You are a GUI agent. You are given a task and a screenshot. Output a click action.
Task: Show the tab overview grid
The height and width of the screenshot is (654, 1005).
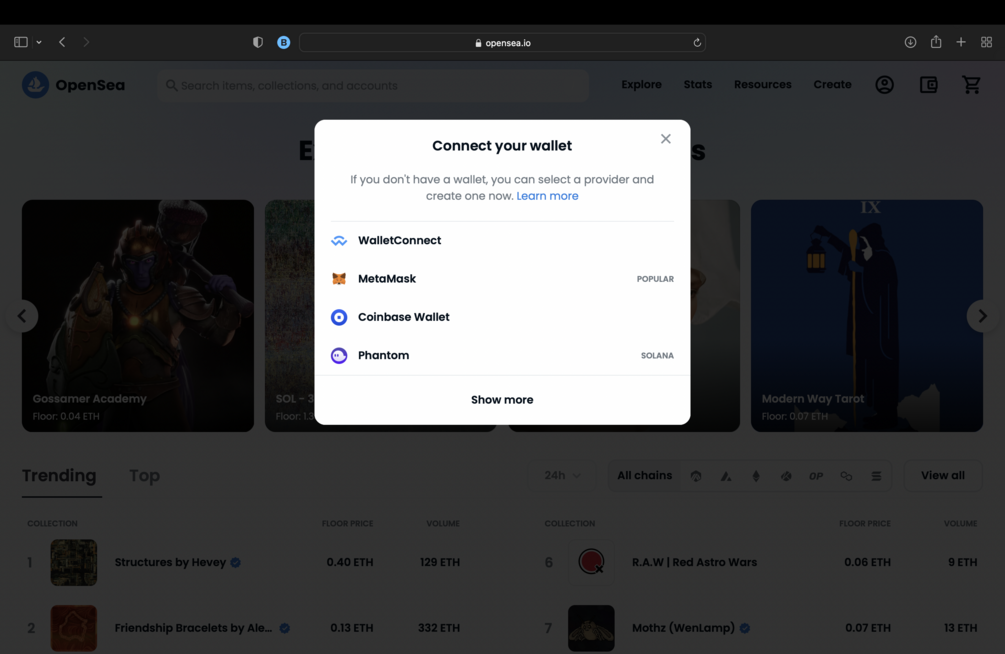pyautogui.click(x=986, y=42)
